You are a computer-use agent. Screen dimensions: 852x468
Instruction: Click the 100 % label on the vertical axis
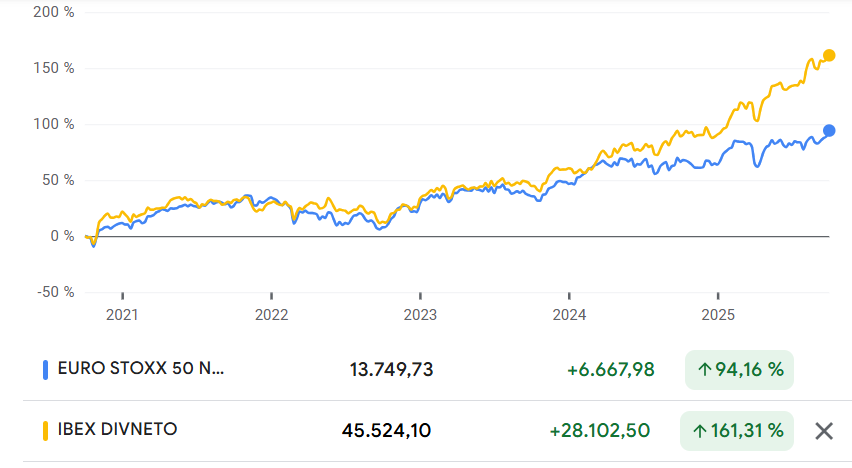click(x=55, y=124)
